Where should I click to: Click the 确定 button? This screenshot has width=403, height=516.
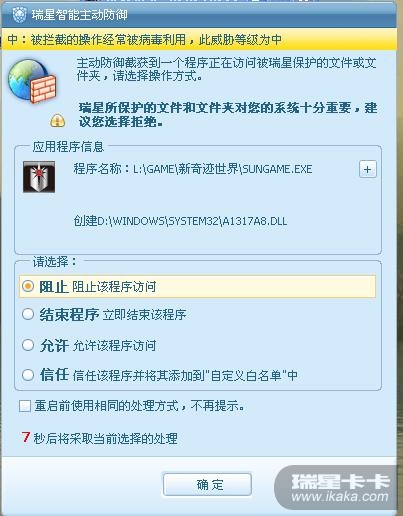(x=207, y=485)
